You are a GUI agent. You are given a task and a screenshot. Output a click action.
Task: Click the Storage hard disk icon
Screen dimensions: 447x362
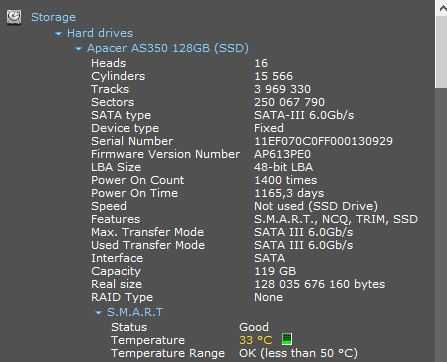(x=14, y=17)
